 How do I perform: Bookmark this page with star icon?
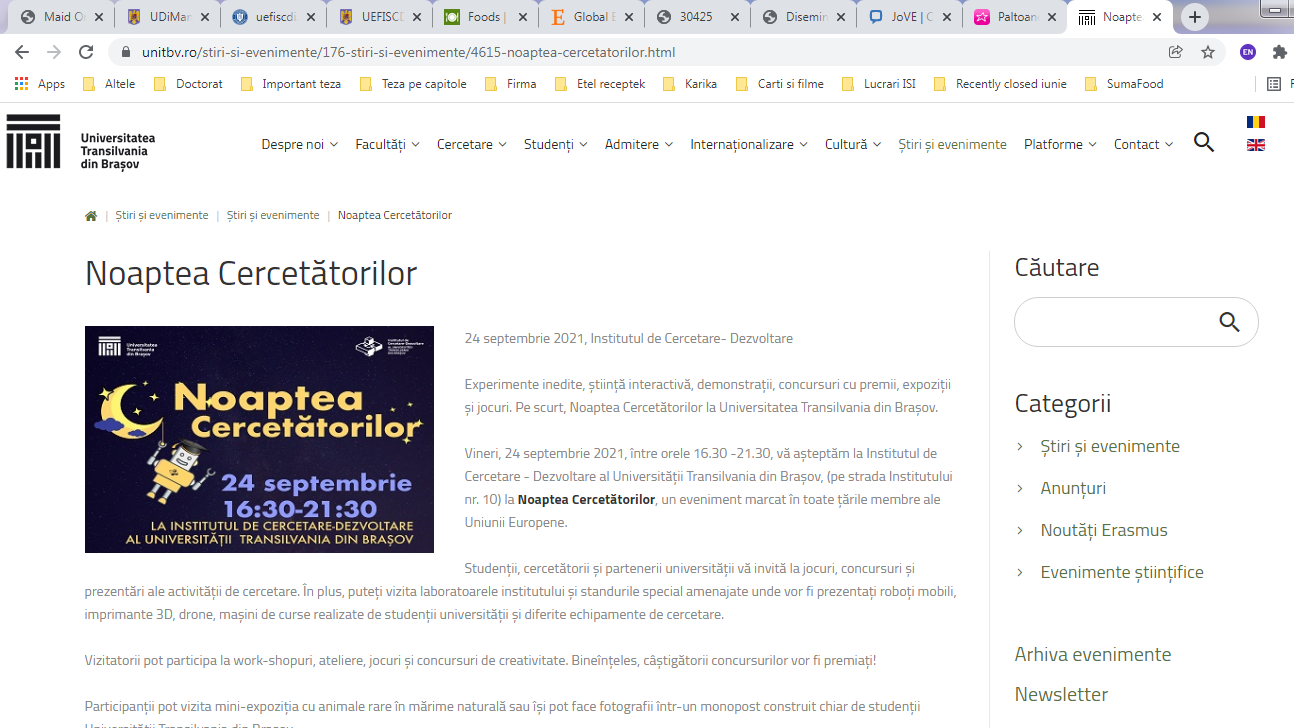click(x=1208, y=52)
